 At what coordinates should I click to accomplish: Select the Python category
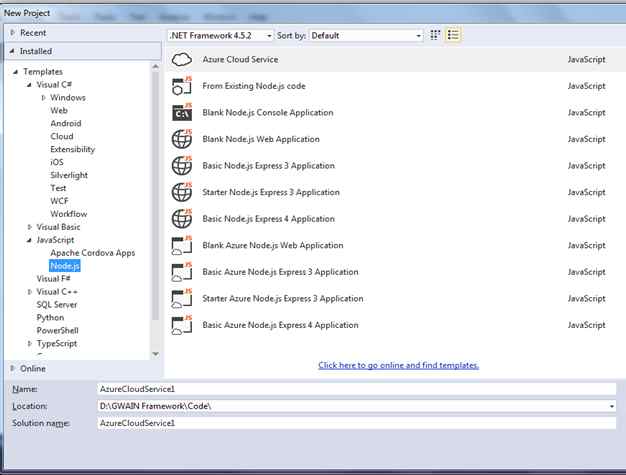tap(50, 318)
